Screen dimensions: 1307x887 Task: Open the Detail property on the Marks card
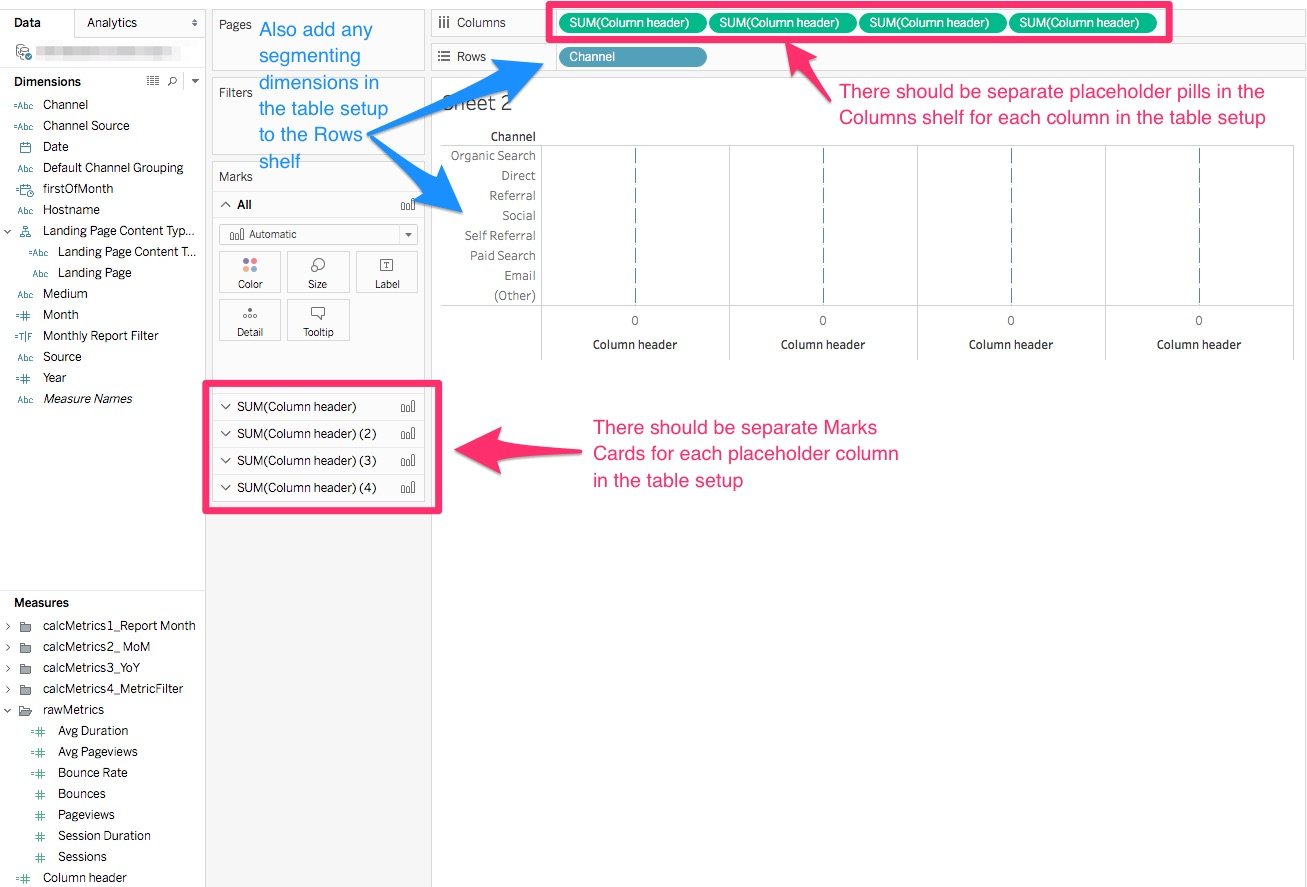[x=249, y=320]
